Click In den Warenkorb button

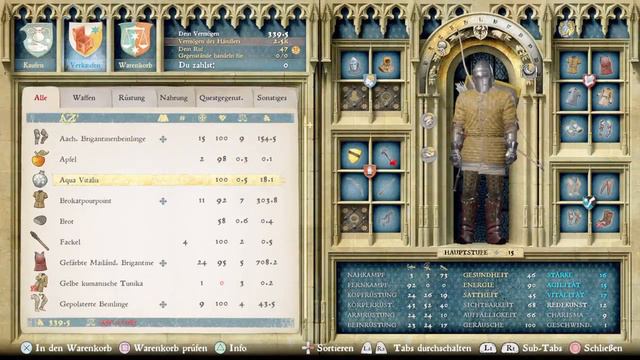click(x=66, y=348)
